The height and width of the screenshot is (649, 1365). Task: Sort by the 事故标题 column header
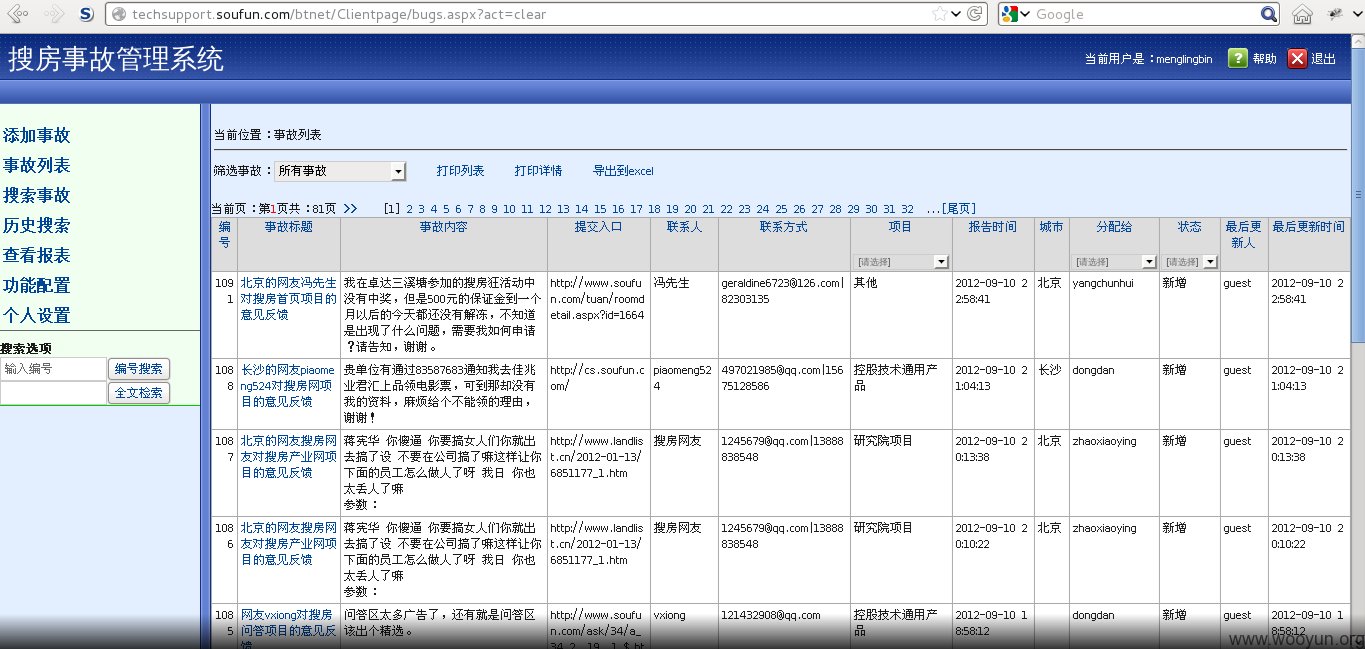click(288, 227)
